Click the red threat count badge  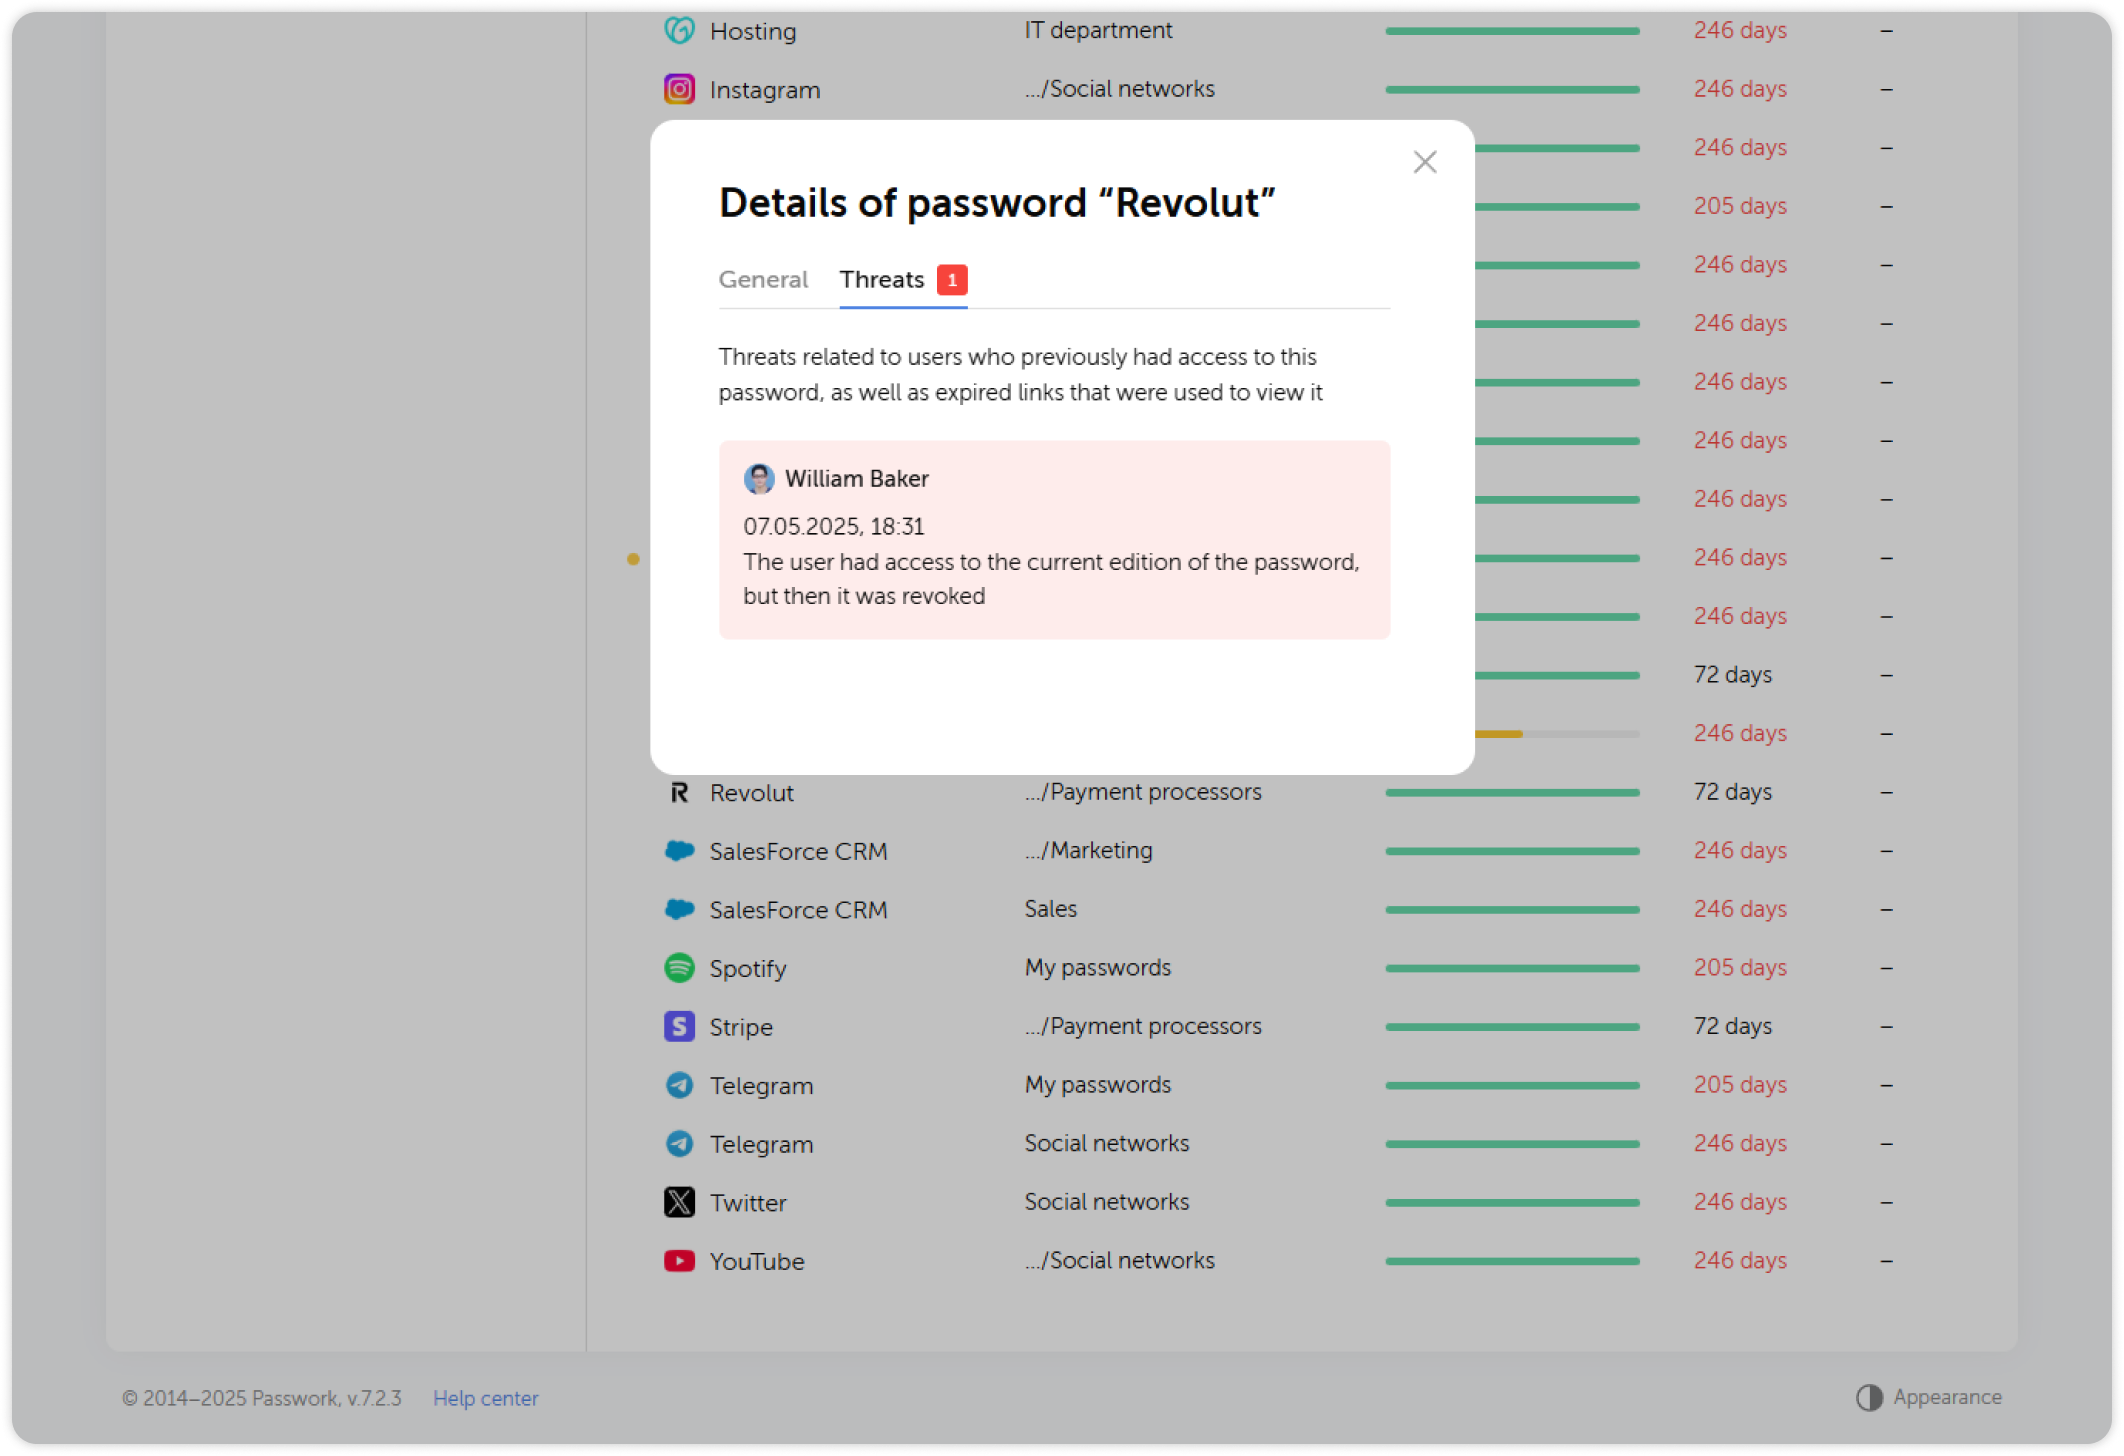tap(951, 280)
